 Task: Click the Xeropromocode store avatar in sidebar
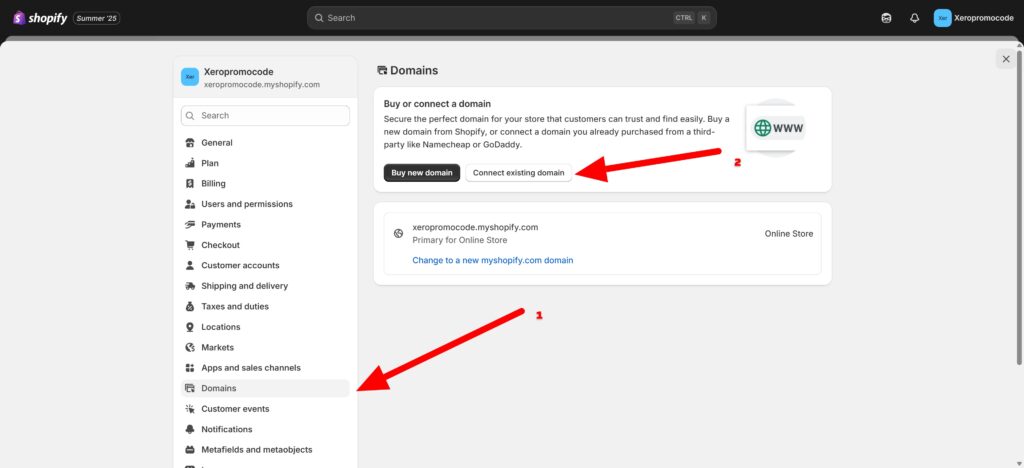pyautogui.click(x=189, y=77)
